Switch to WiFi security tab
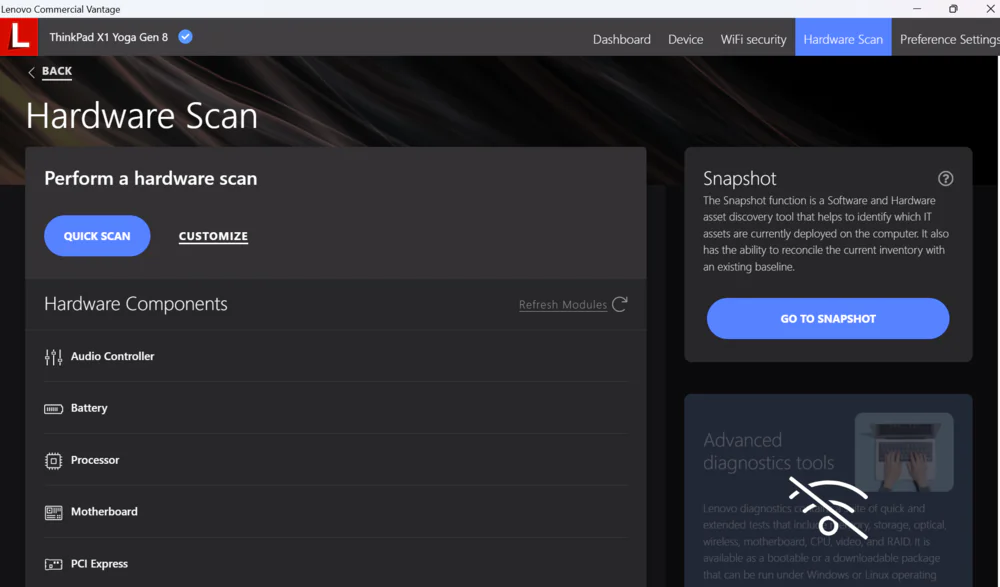The width and height of the screenshot is (1000, 587). [753, 39]
